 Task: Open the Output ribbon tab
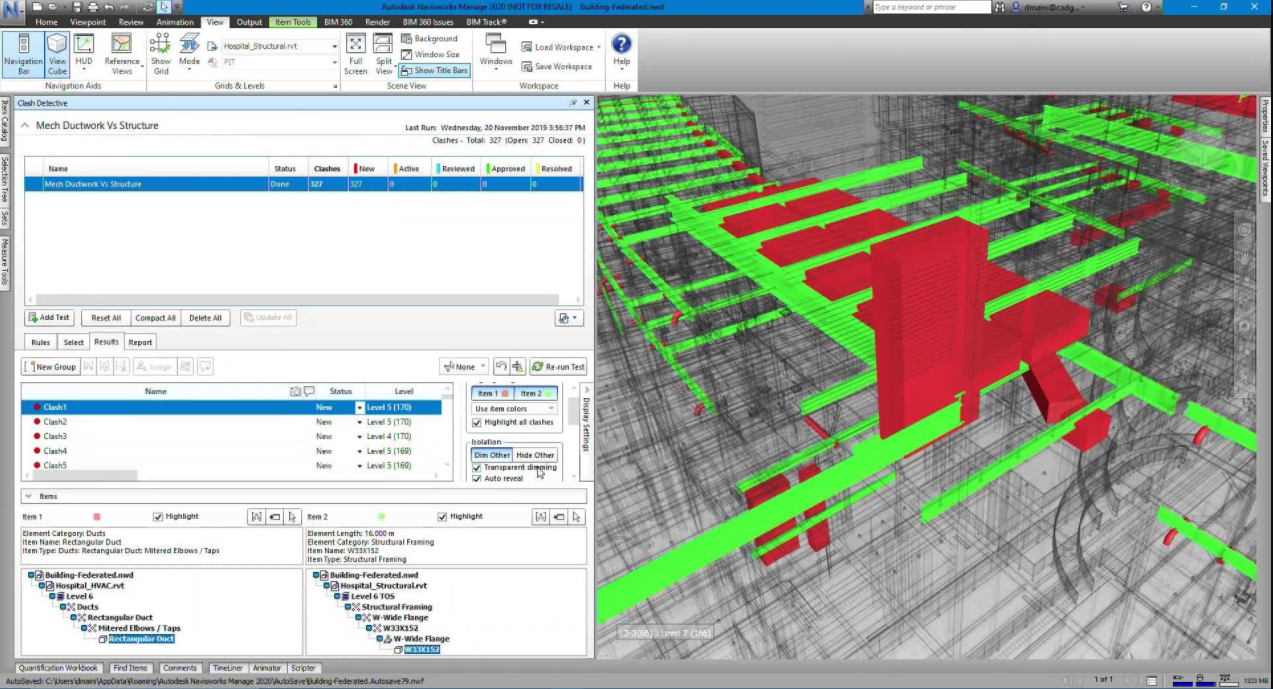tap(249, 22)
